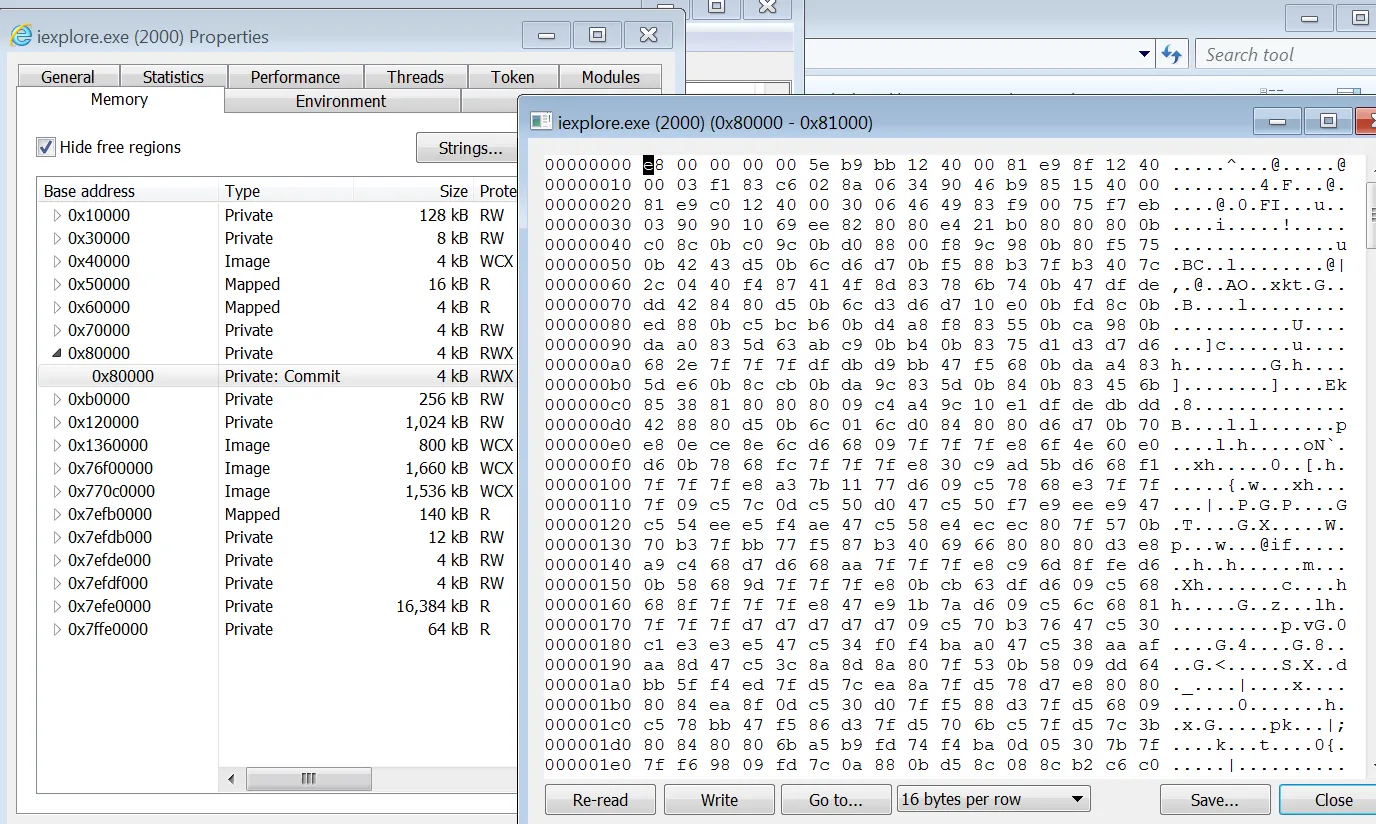Expand the 0x1360000 Image region
This screenshot has width=1376, height=824.
[56, 445]
